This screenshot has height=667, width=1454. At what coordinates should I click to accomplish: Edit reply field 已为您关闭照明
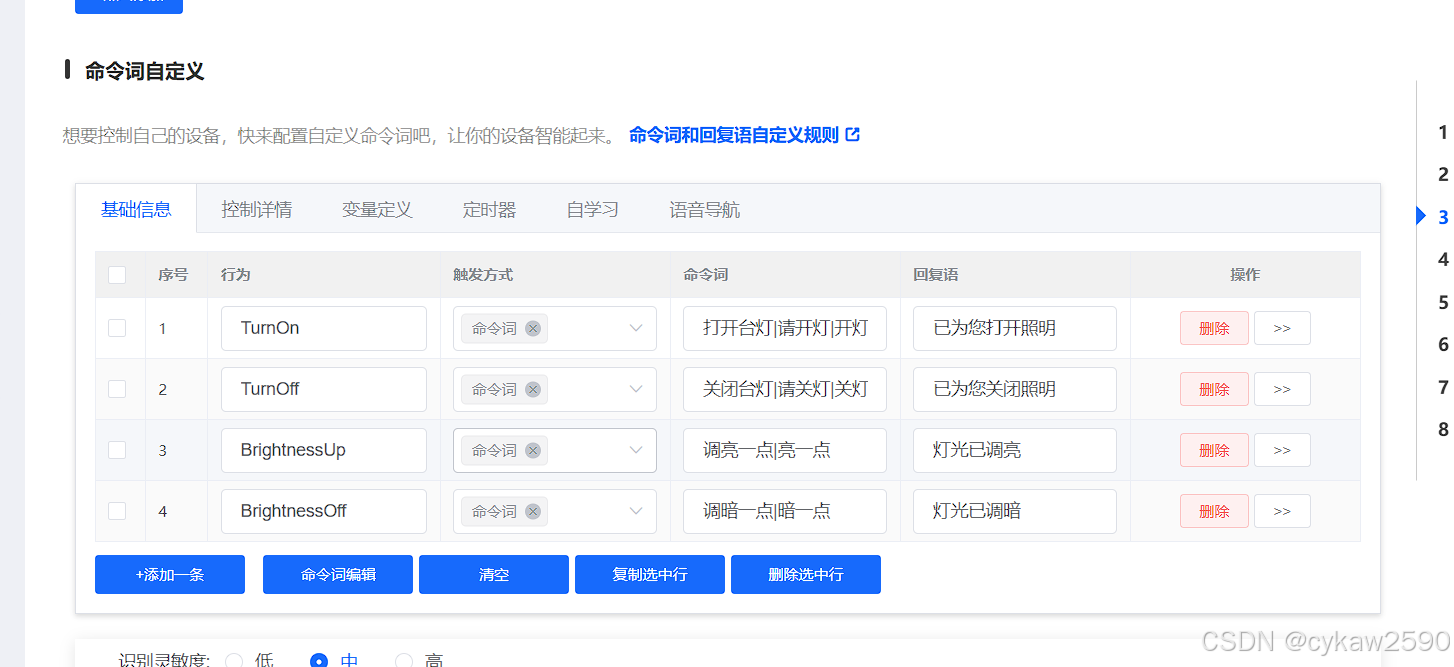click(x=1015, y=389)
